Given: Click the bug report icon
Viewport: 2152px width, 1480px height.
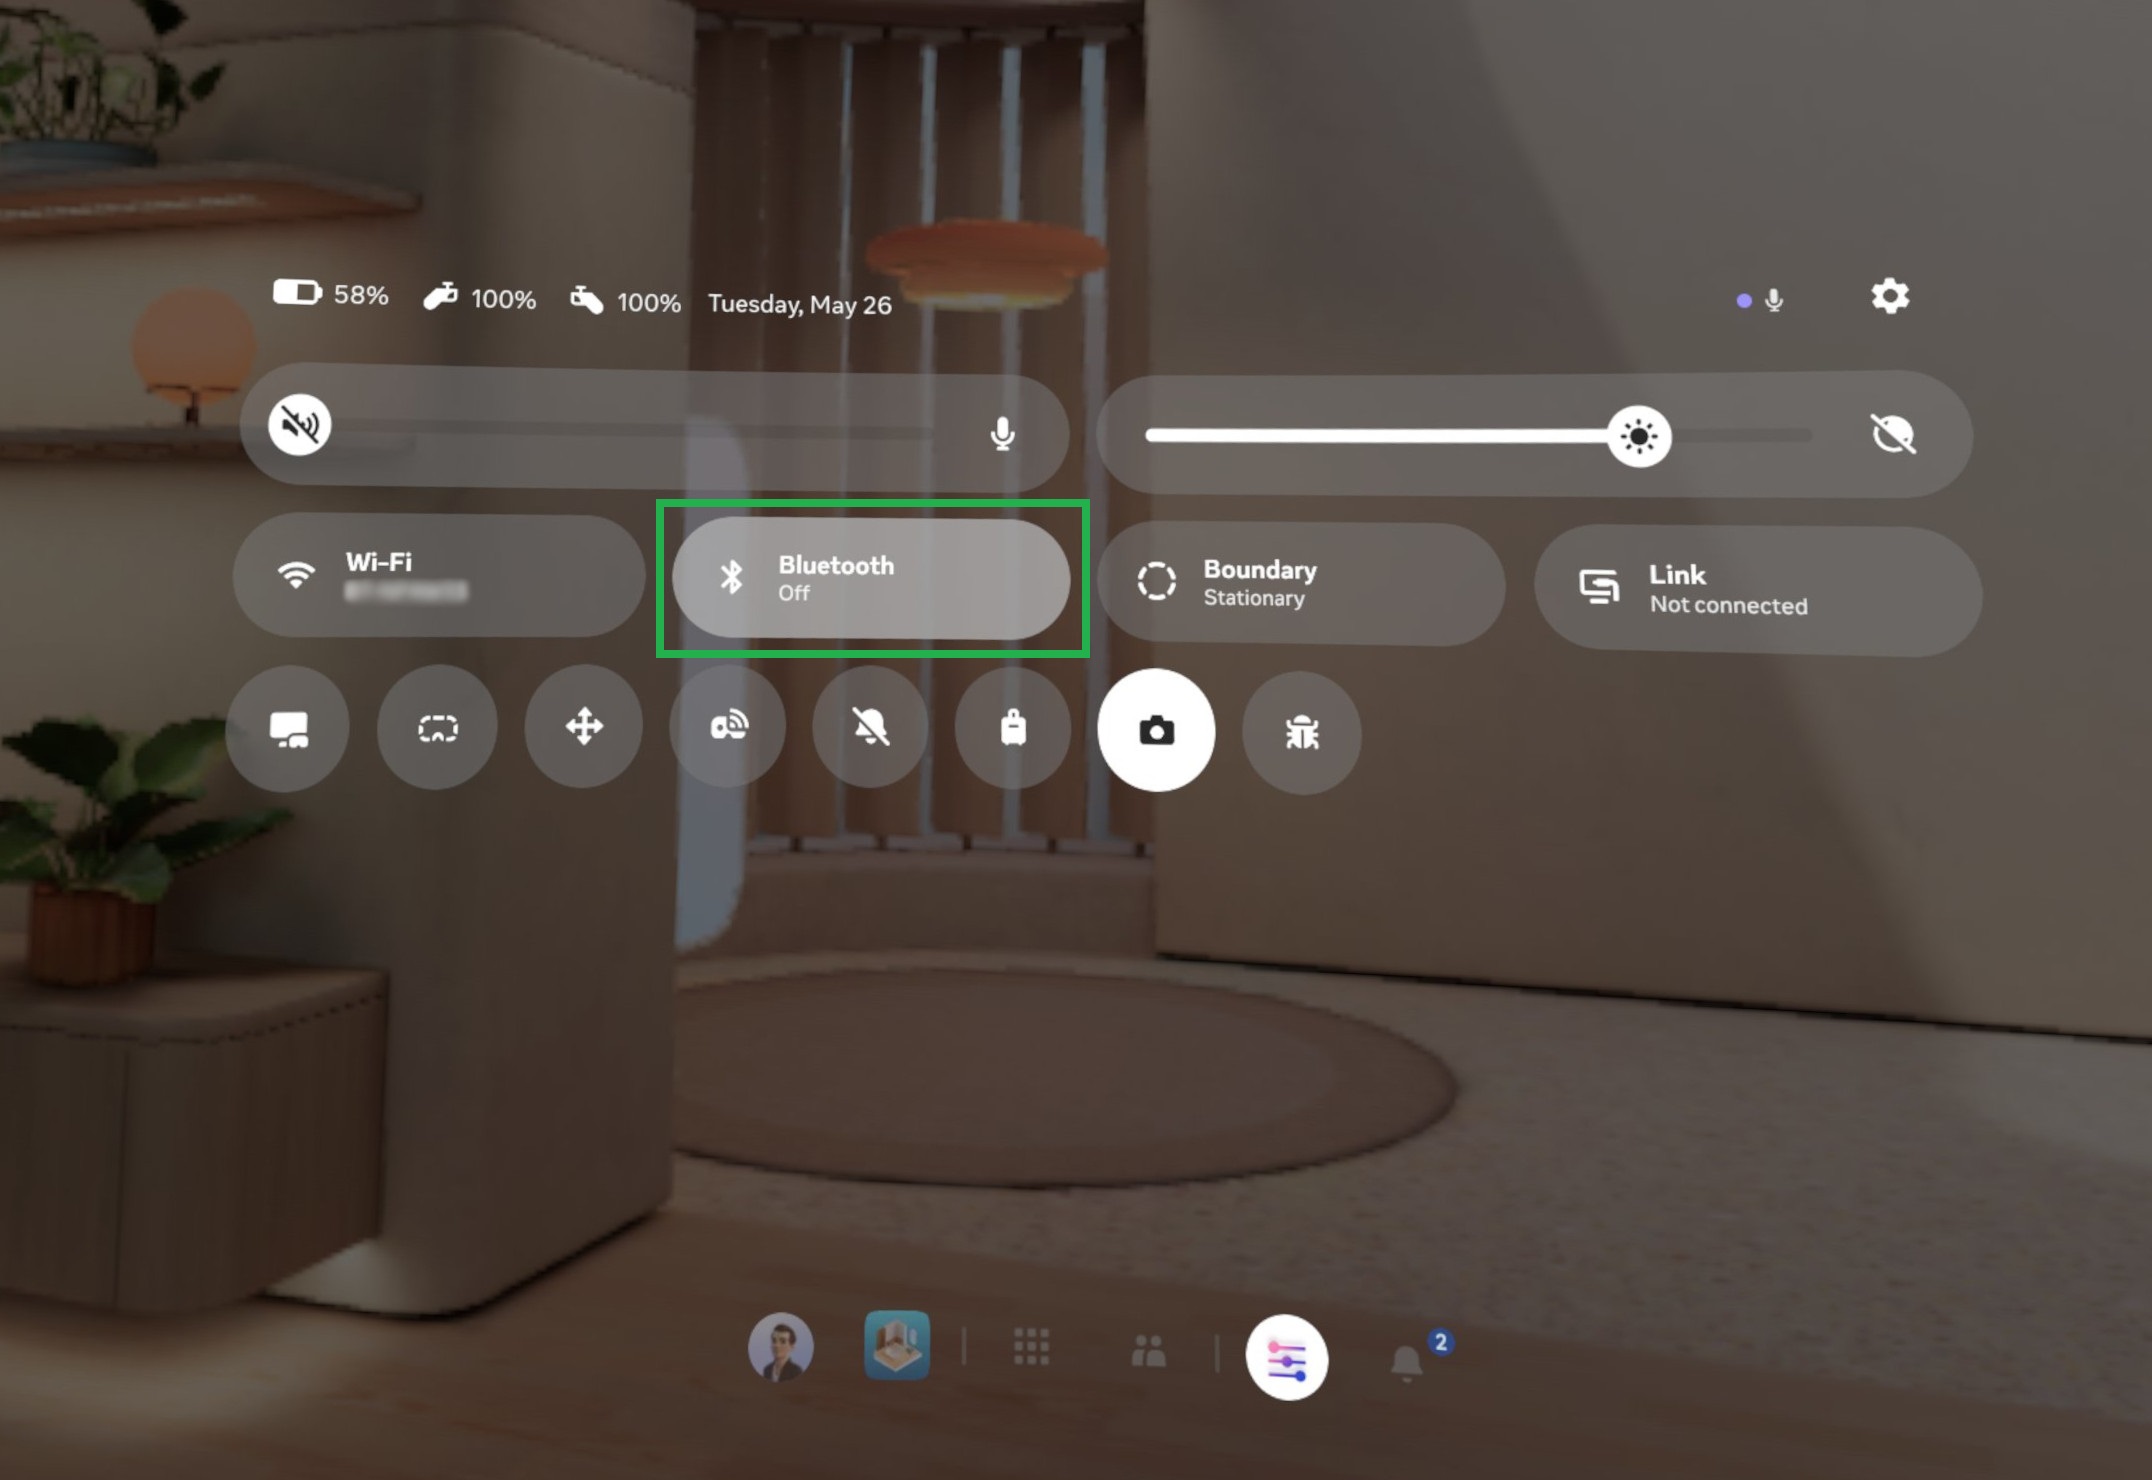Looking at the screenshot, I should point(1301,733).
